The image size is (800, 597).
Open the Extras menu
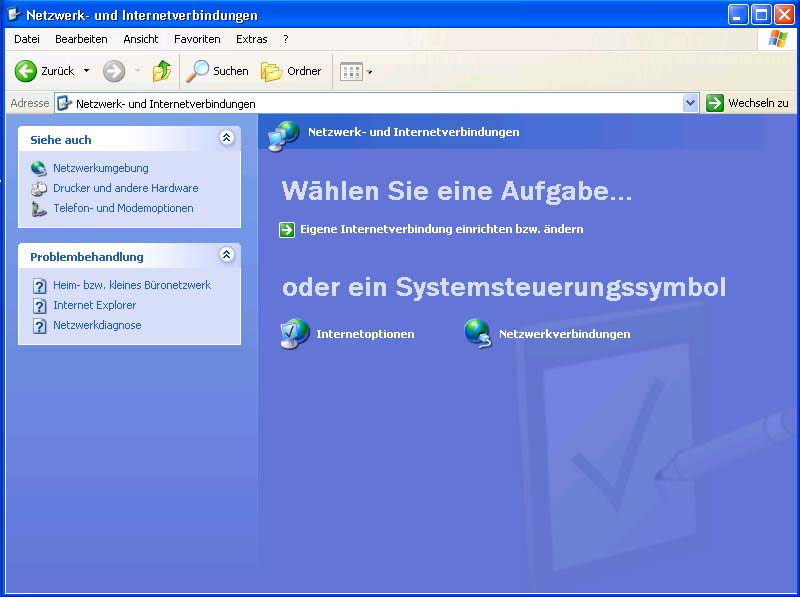[x=252, y=39]
